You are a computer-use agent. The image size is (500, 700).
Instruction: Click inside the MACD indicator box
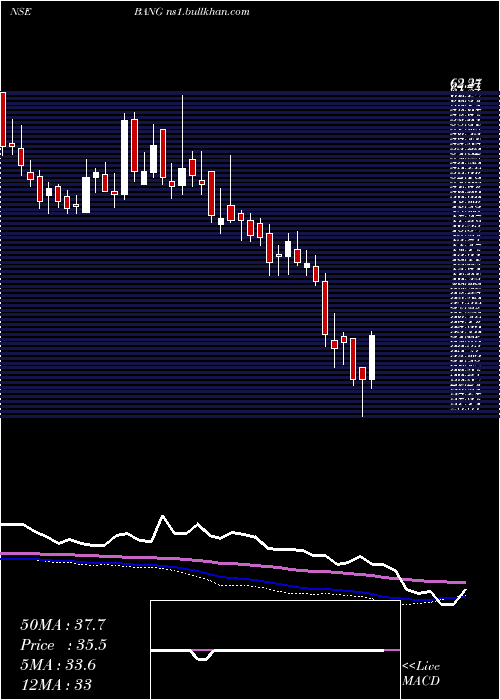[275, 650]
